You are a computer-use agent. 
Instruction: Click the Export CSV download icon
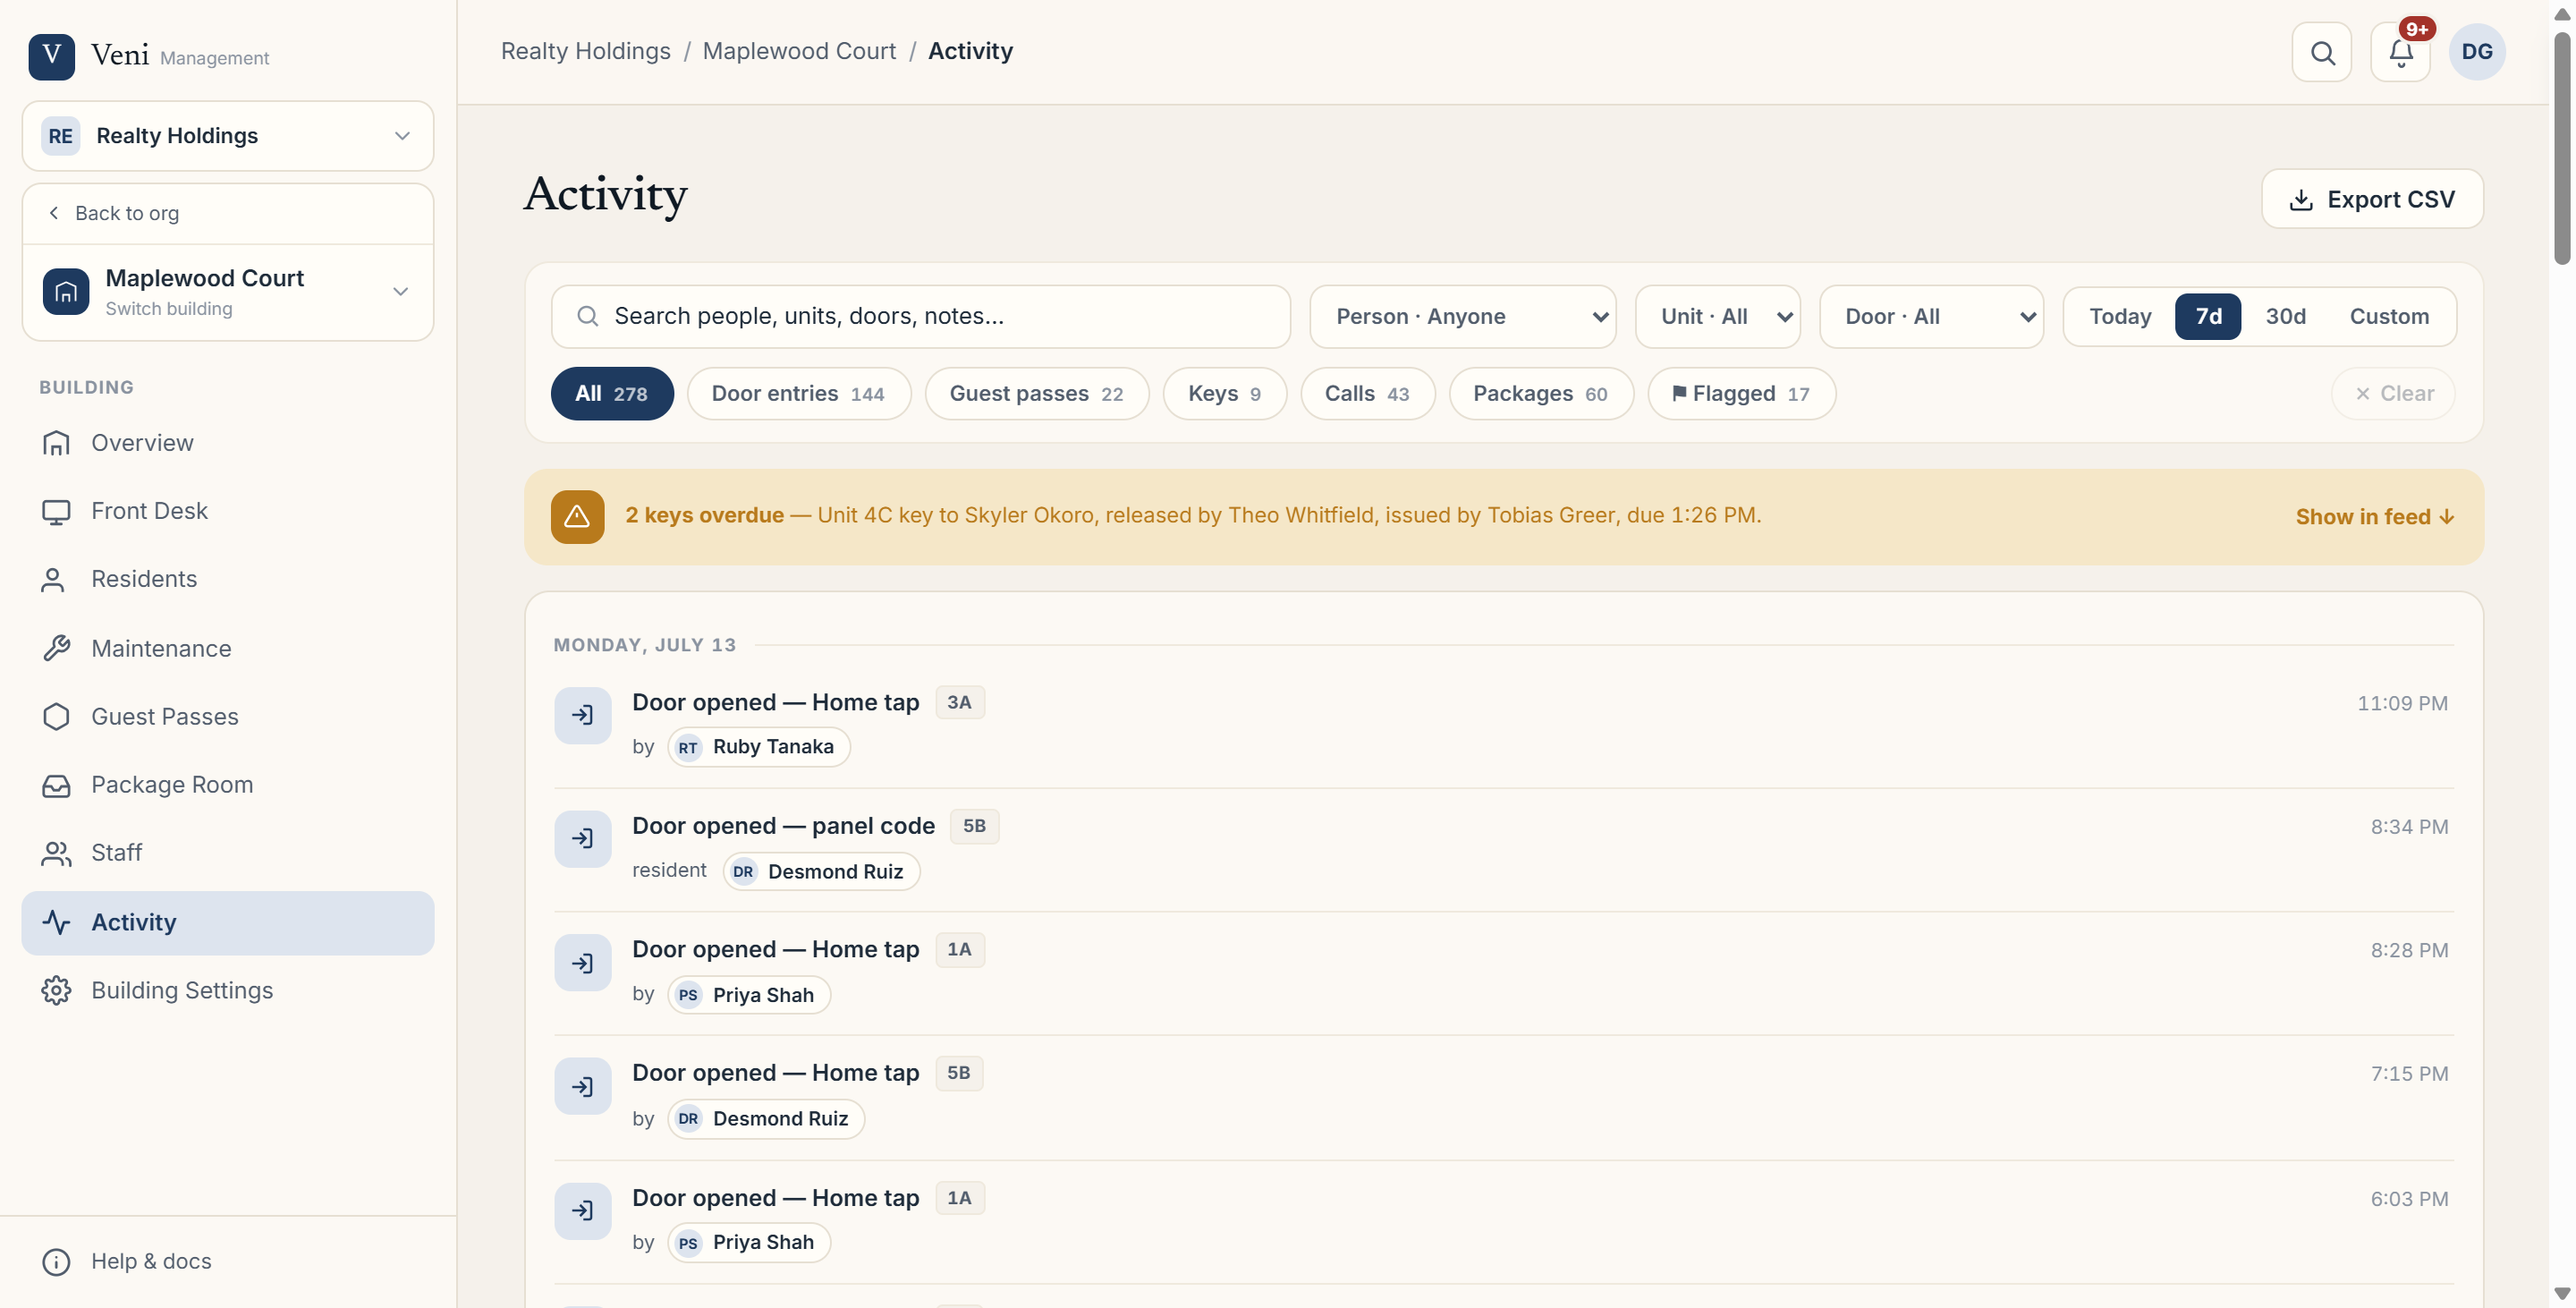coord(2301,199)
